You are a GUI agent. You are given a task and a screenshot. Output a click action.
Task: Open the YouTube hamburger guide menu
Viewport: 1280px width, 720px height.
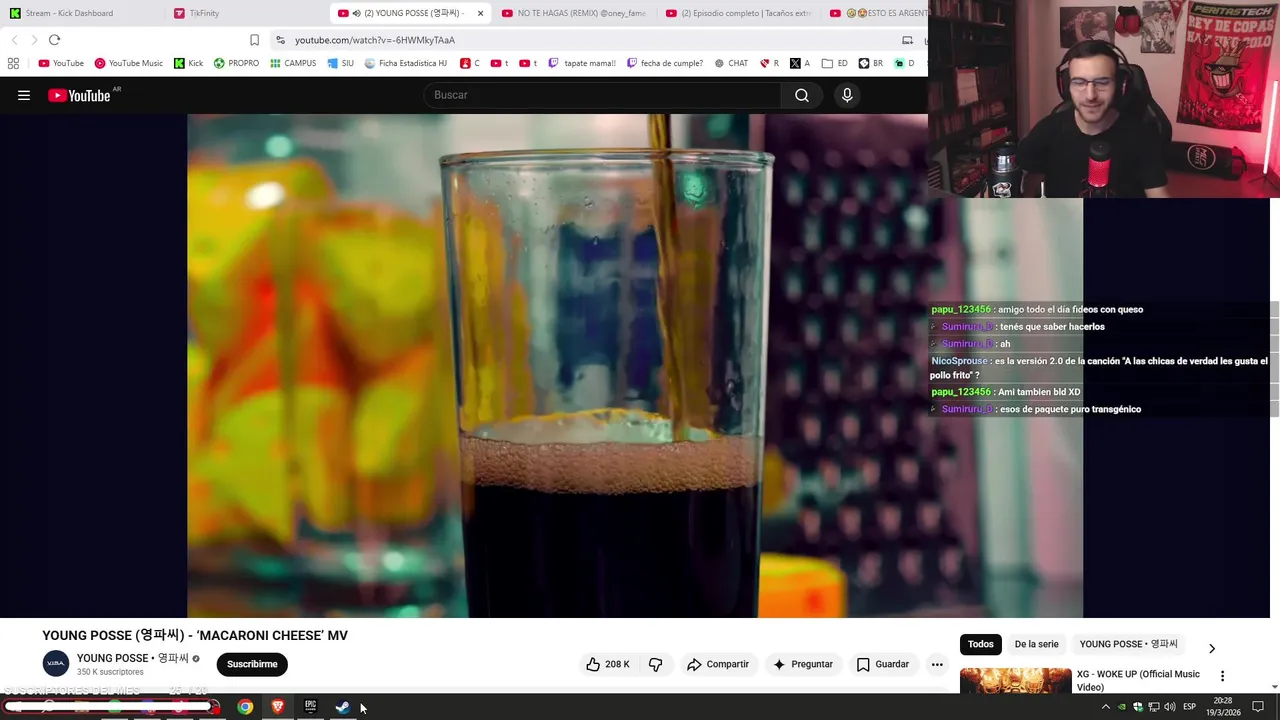[x=24, y=95]
